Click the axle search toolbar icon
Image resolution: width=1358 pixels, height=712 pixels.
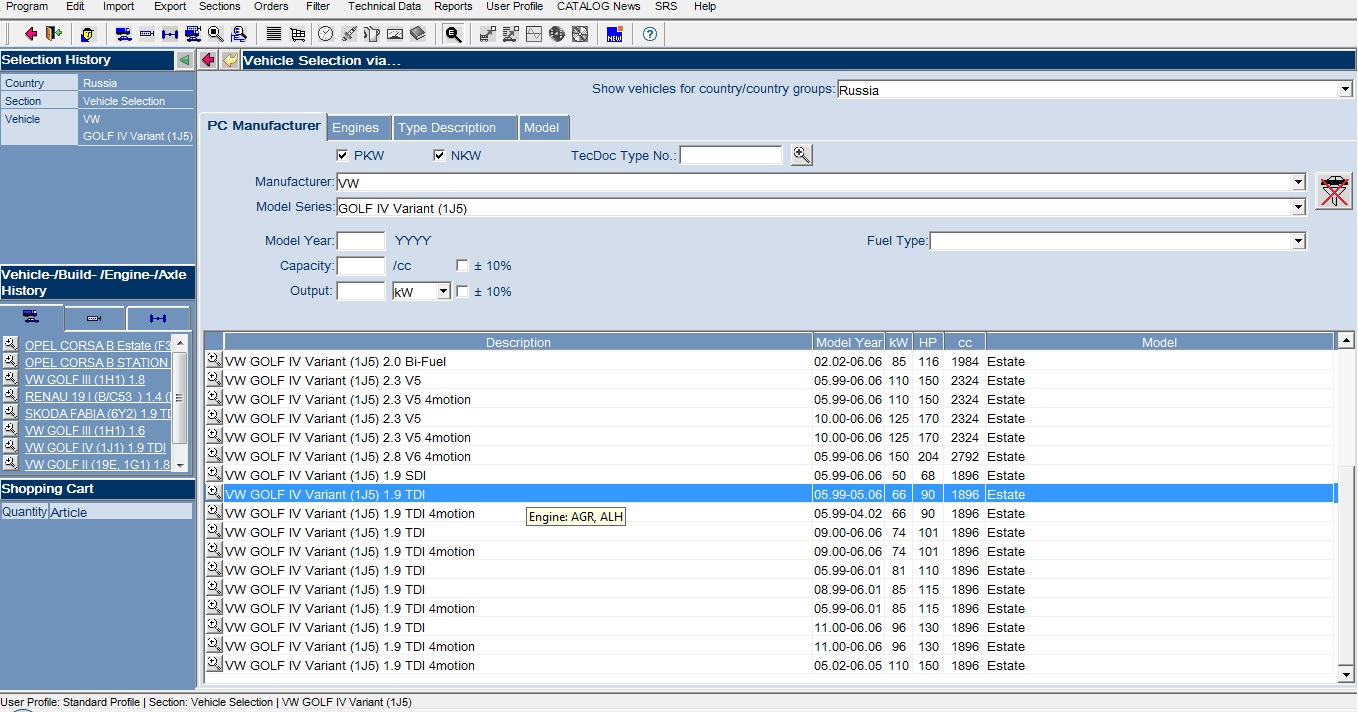click(170, 34)
